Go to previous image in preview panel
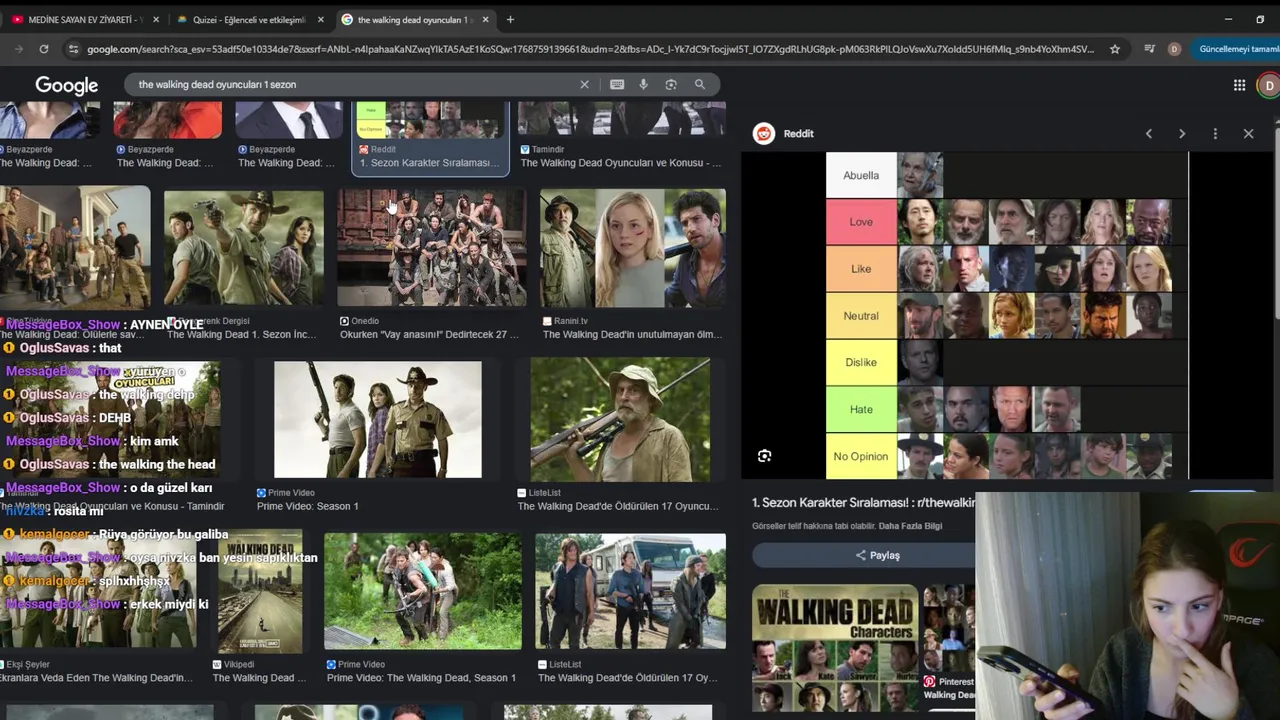Image resolution: width=1280 pixels, height=720 pixels. 1149,133
